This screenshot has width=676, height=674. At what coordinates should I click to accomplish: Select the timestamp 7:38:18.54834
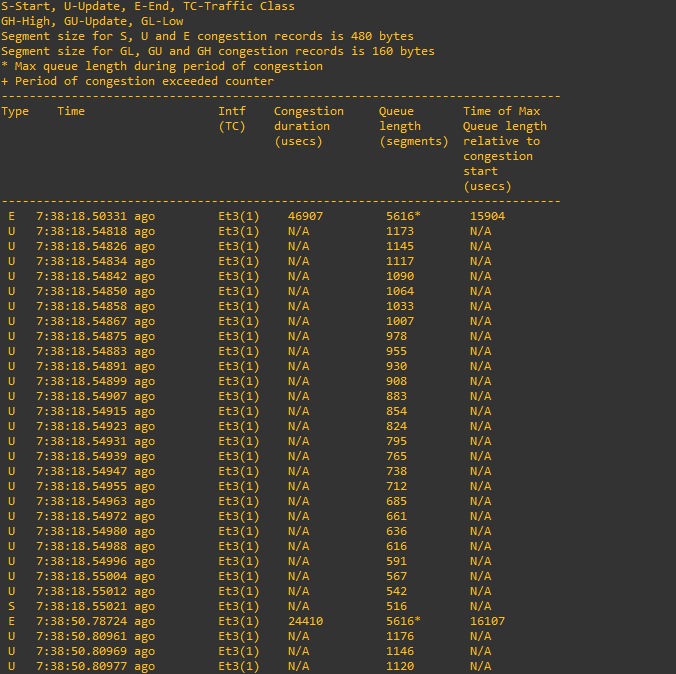tap(81, 261)
